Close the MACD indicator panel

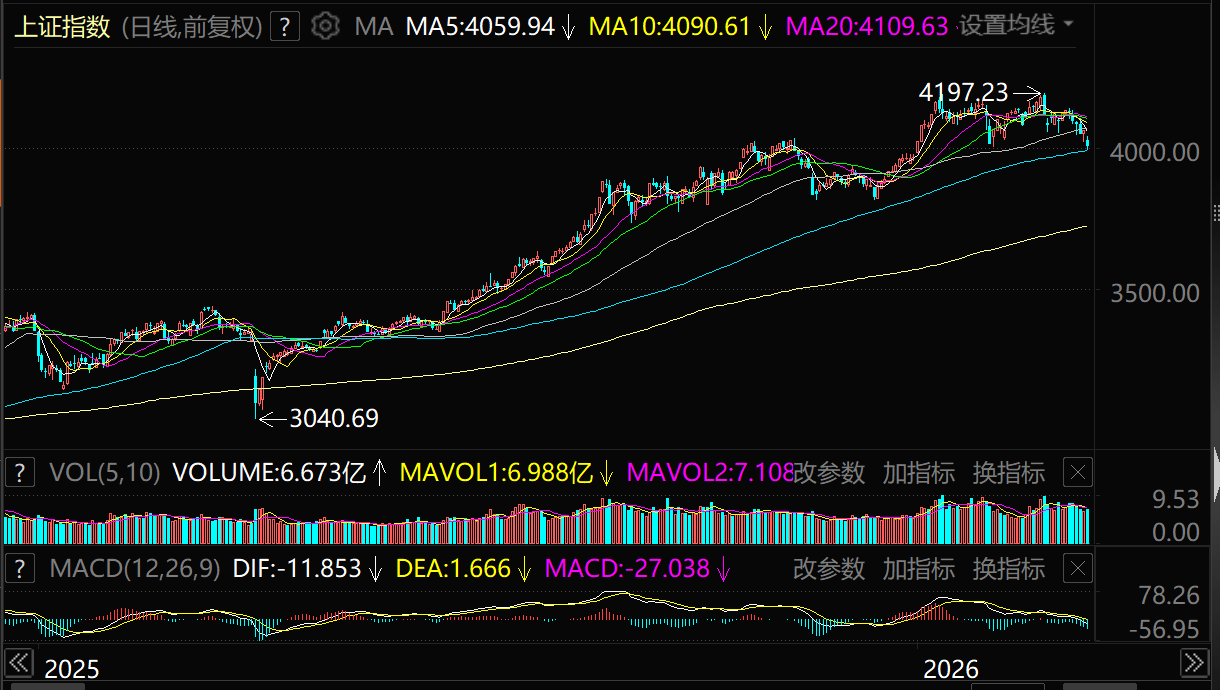1077,569
